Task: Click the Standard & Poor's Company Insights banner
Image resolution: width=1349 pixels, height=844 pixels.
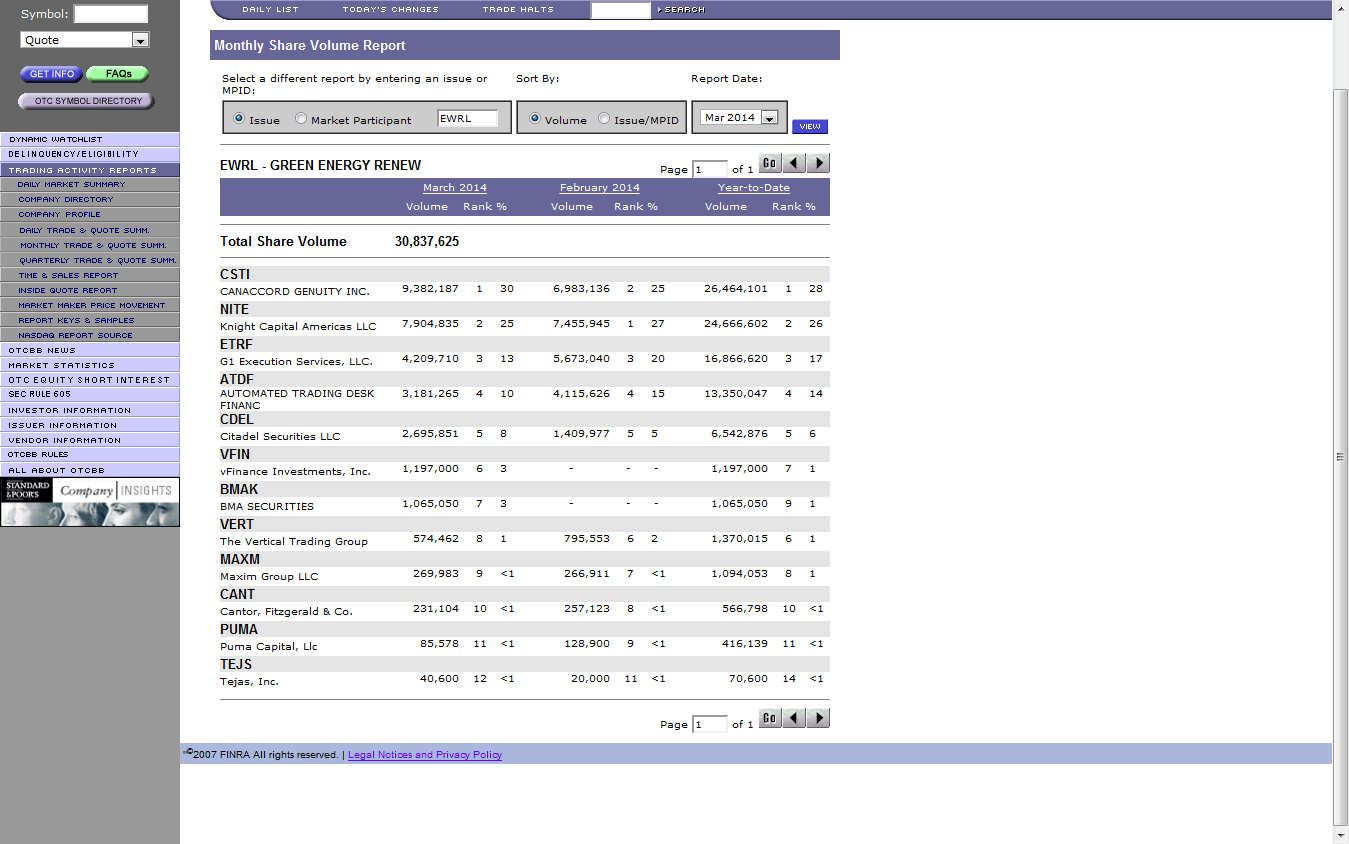Action: pos(90,502)
